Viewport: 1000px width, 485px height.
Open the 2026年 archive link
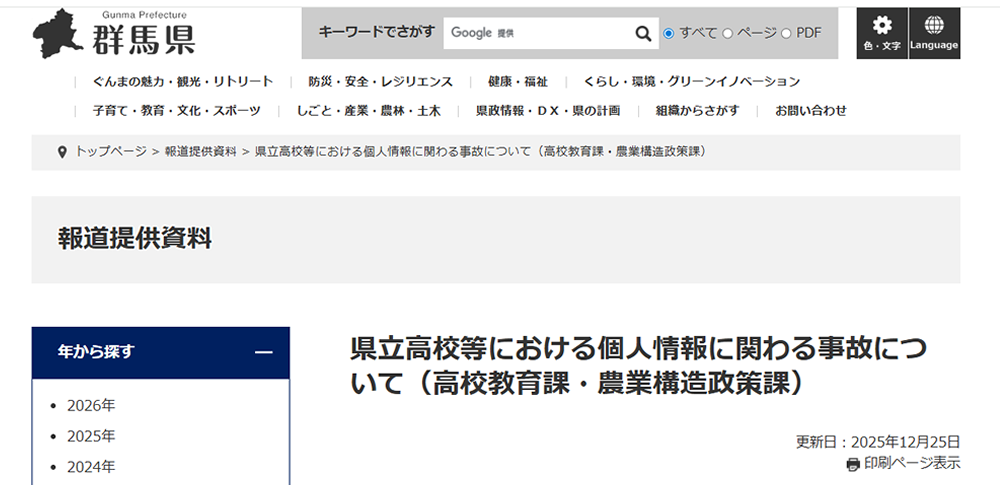91,405
